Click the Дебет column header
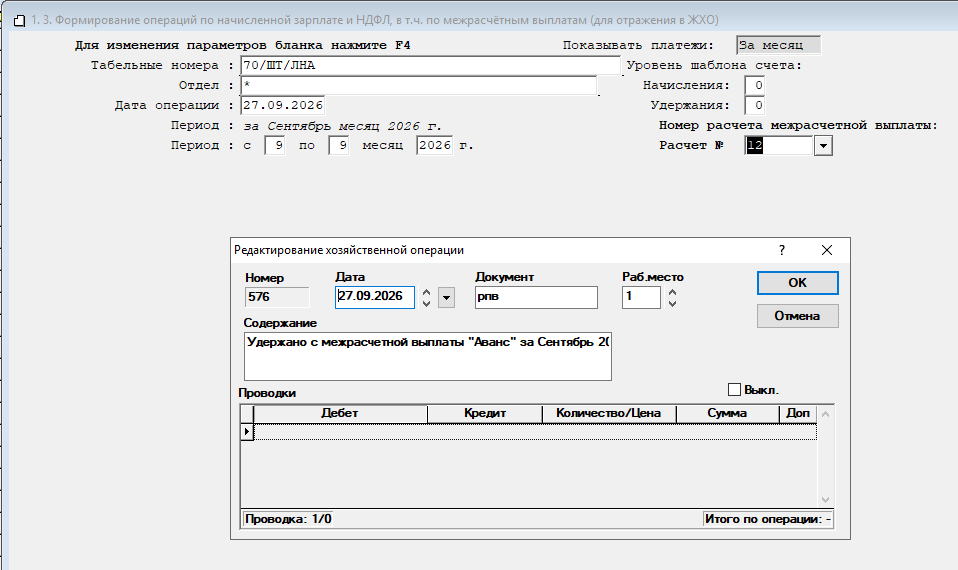The height and width of the screenshot is (570, 958). tap(340, 414)
